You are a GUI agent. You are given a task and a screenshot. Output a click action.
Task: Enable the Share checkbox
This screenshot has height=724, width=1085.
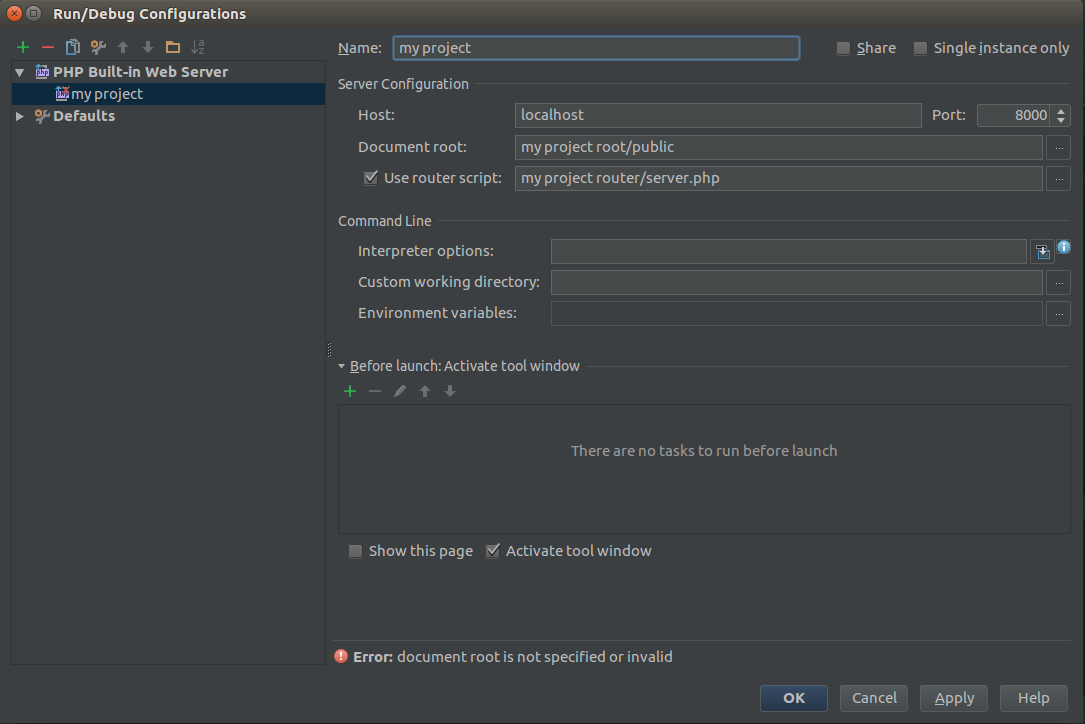844,48
